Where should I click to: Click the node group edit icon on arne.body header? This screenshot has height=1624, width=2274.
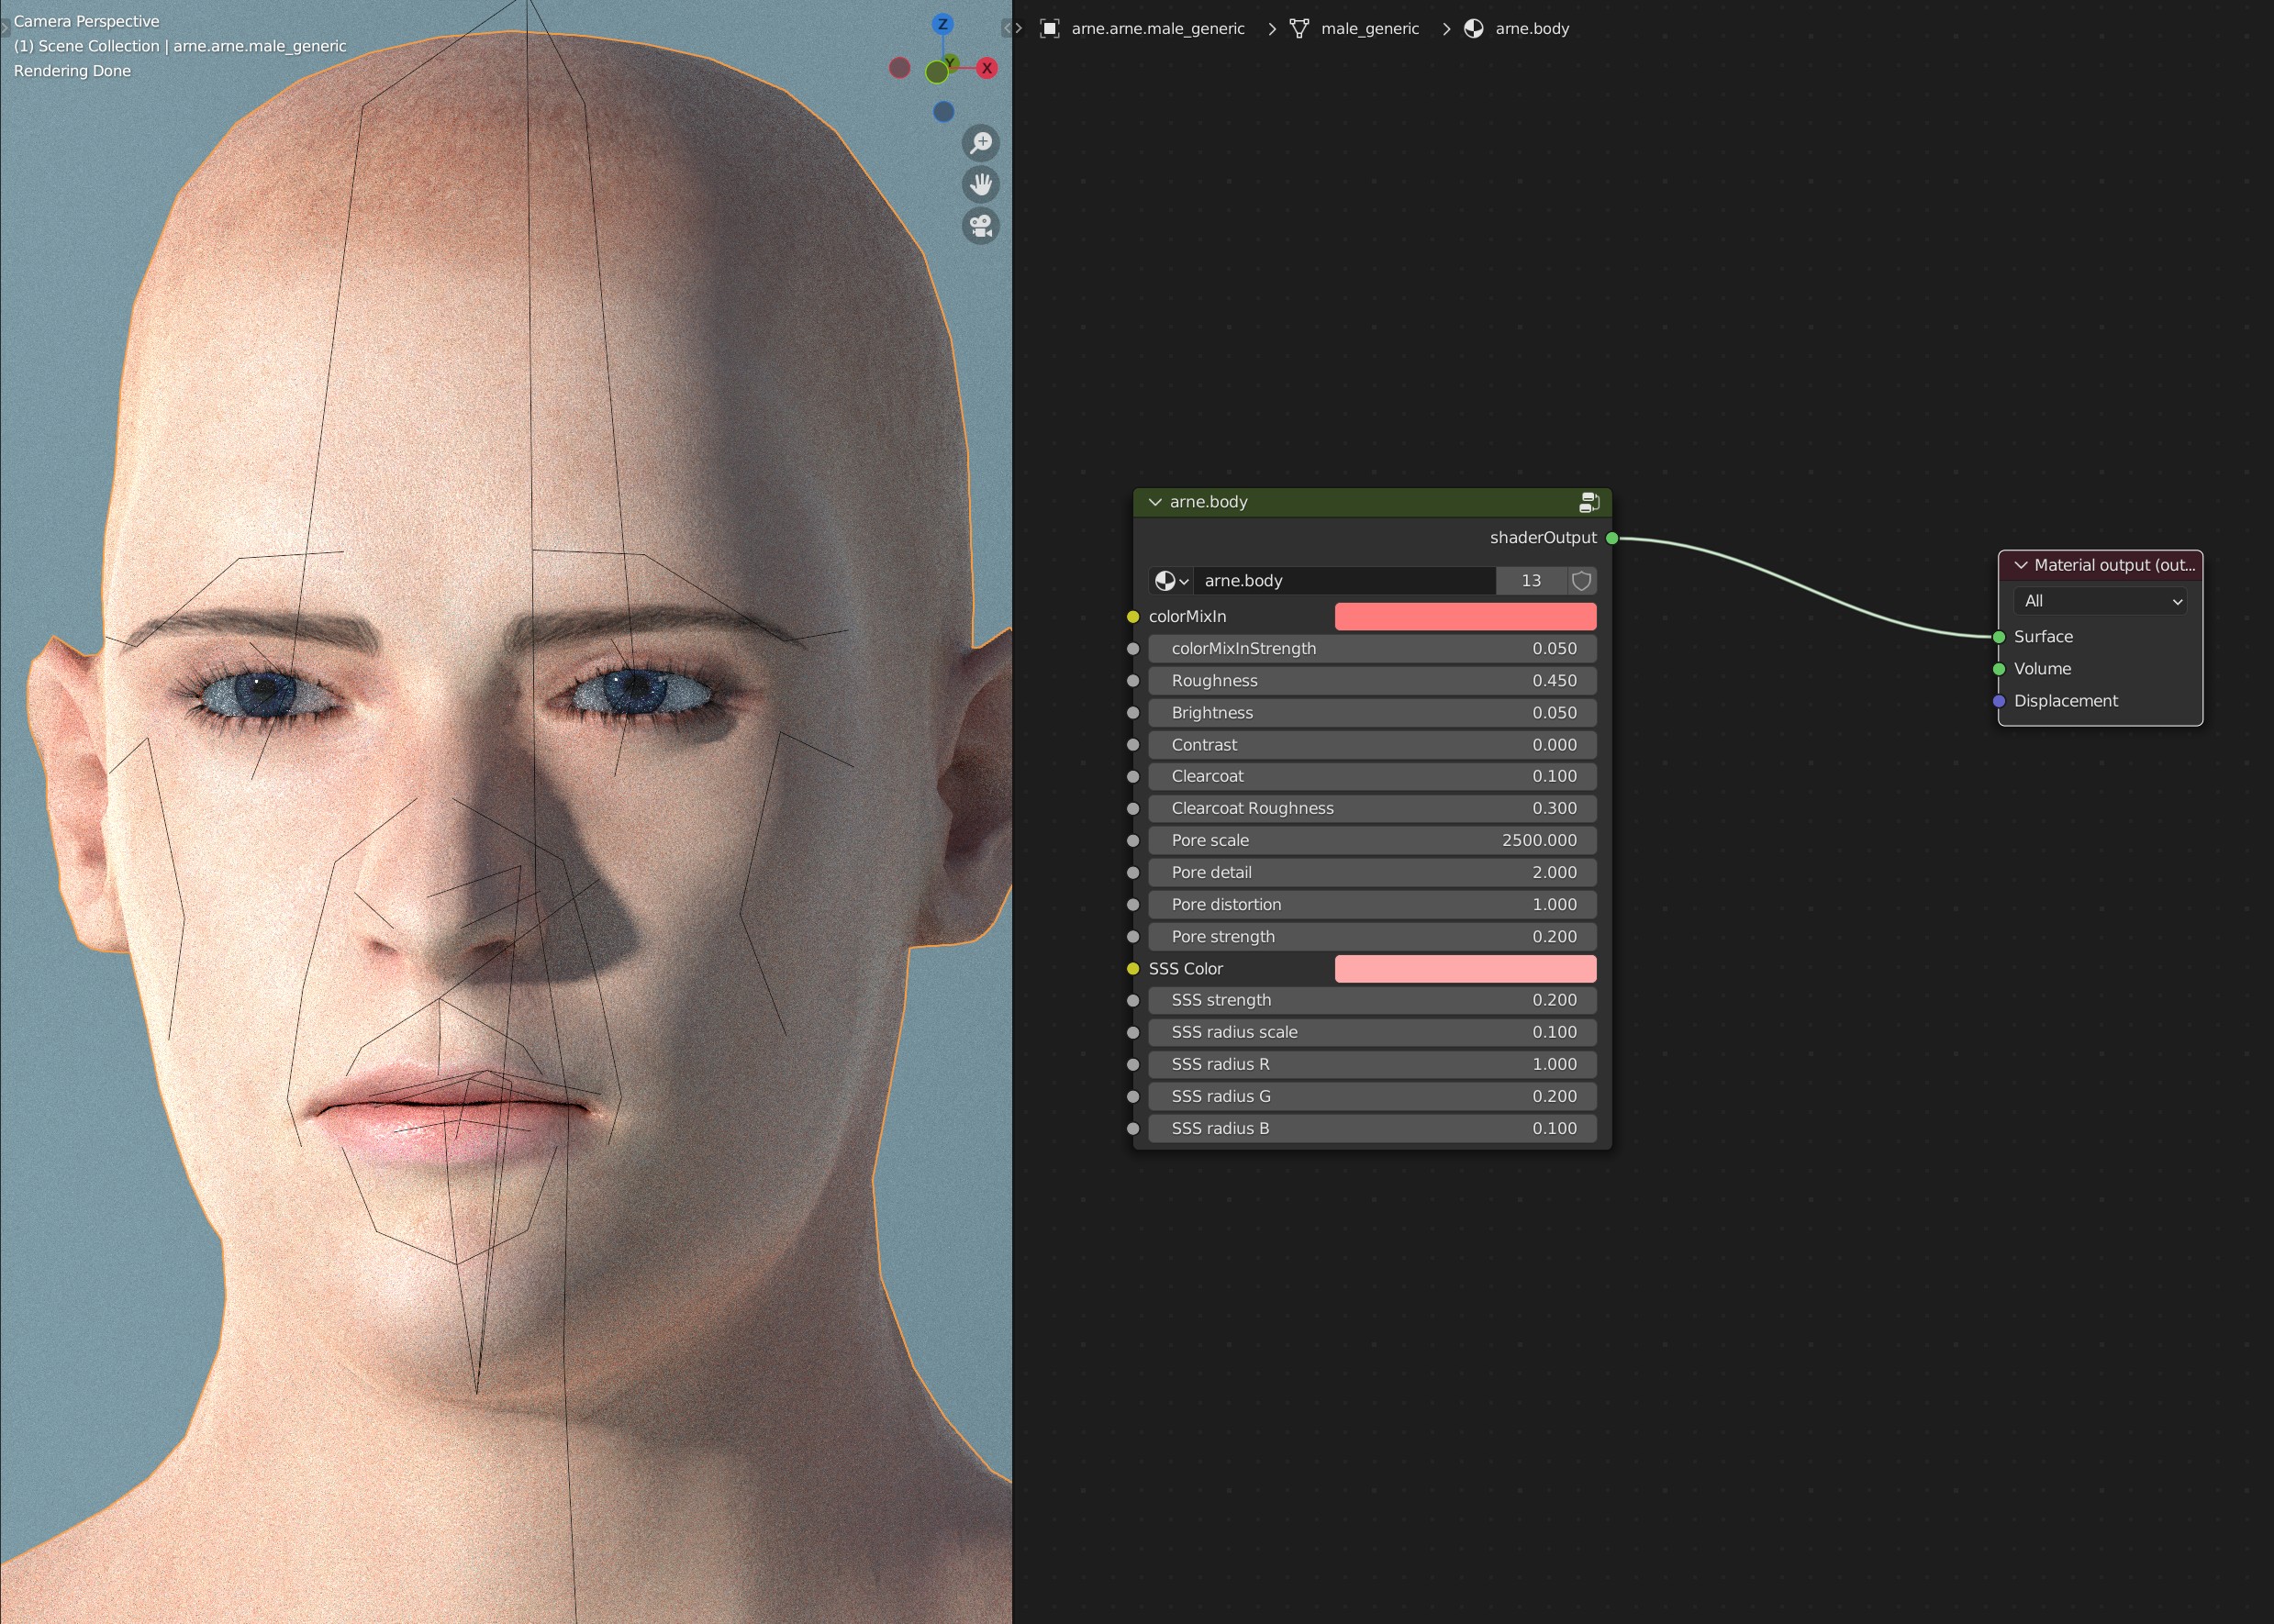[1589, 502]
